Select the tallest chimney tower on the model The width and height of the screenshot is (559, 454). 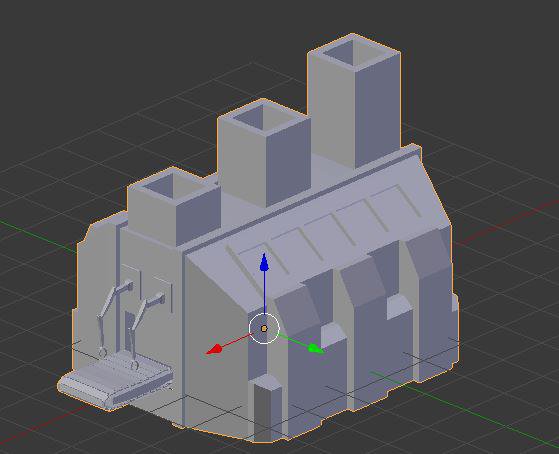click(354, 102)
